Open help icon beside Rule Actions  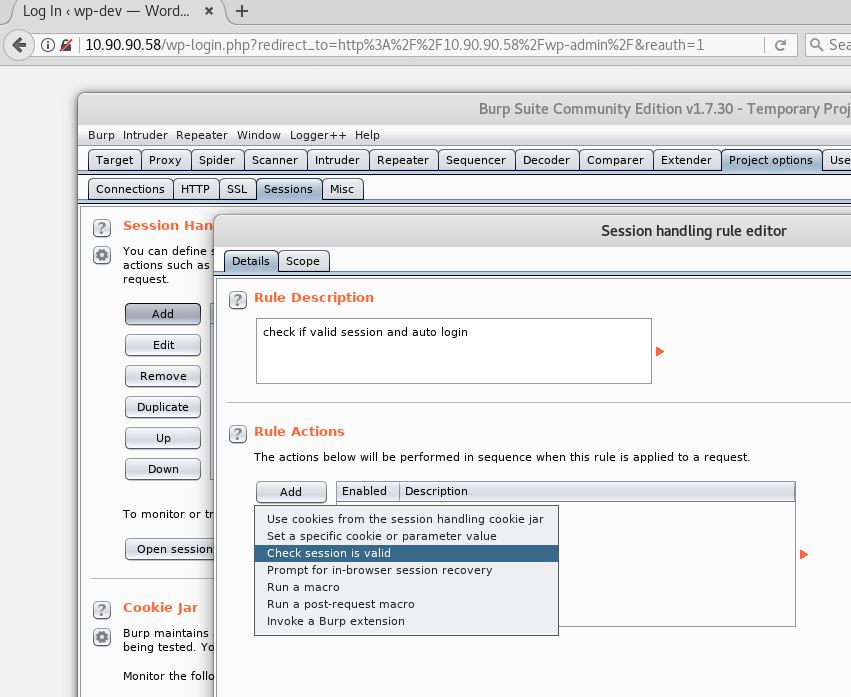pyautogui.click(x=238, y=434)
